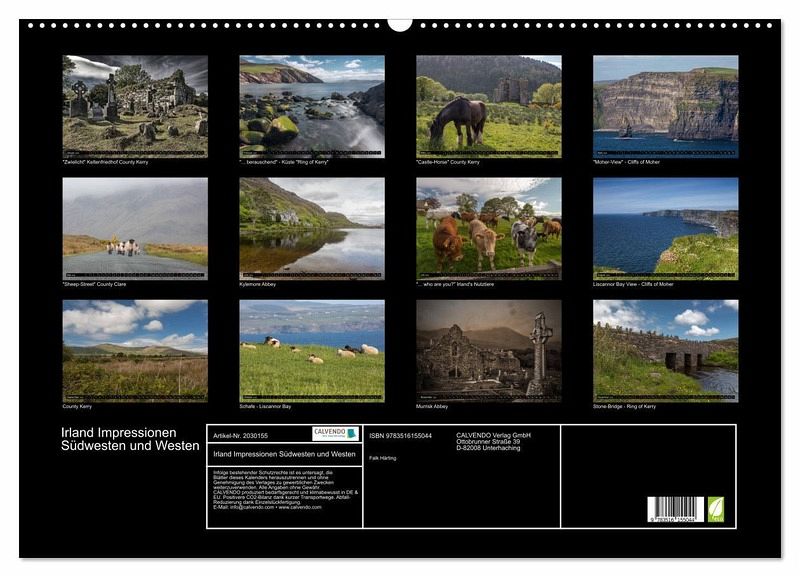Click the ISBN barcode
800x577 pixels.
[x=675, y=509]
